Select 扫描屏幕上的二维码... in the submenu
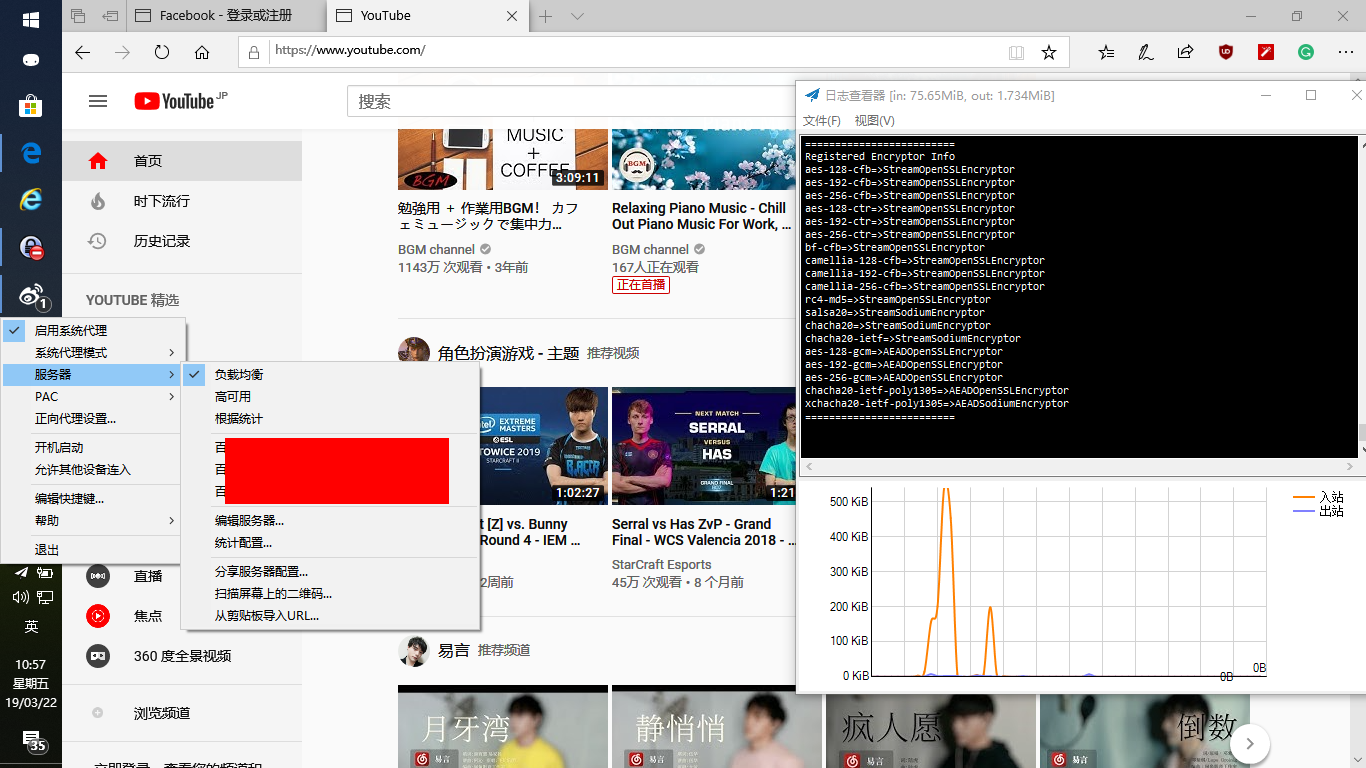1366x768 pixels. tap(331, 594)
